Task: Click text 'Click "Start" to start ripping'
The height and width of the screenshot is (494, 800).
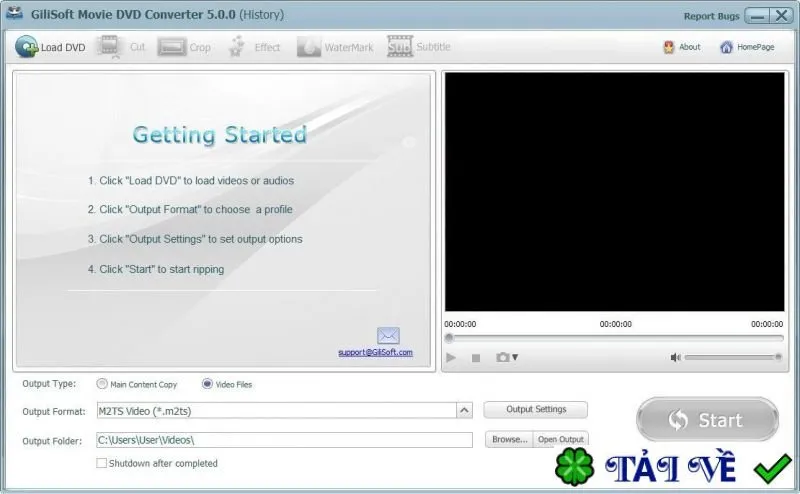Action: pos(161,269)
